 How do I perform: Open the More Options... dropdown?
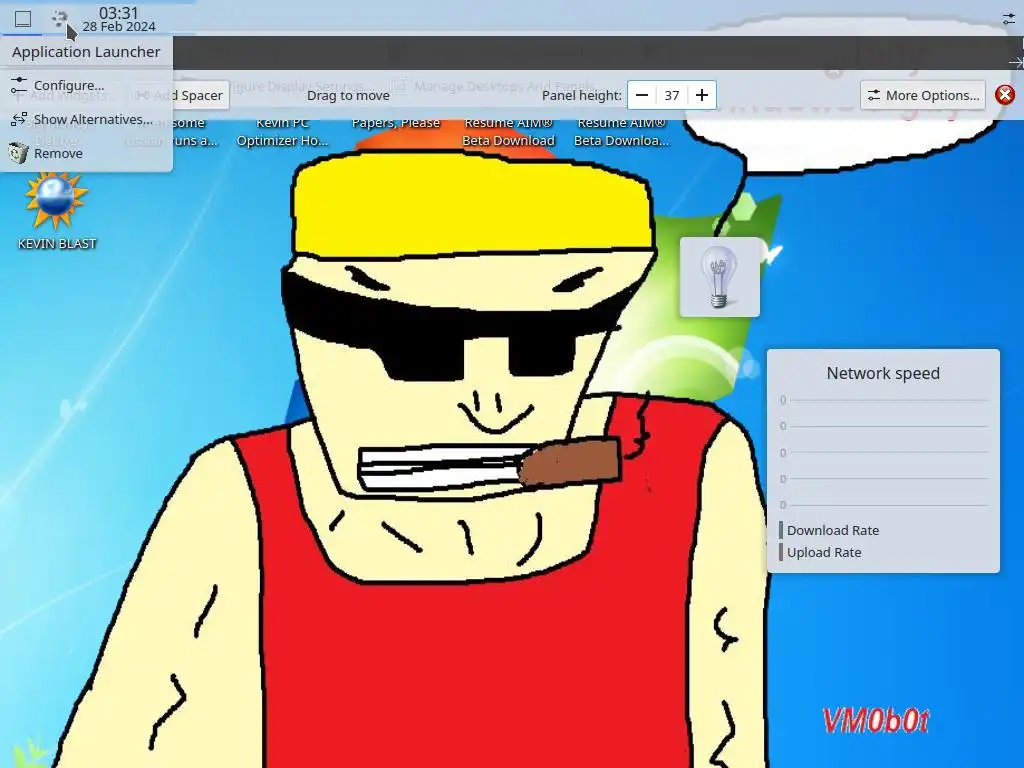[x=923, y=95]
